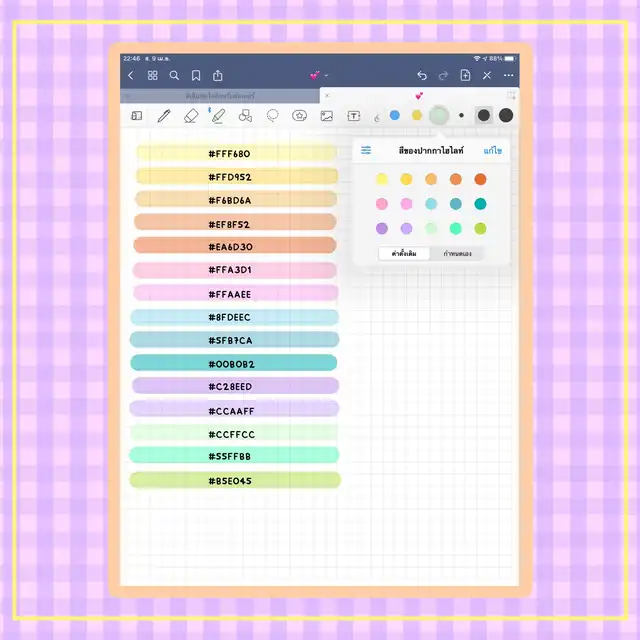Tap the #FFF680 yellow highlighted stroke
The width and height of the screenshot is (640, 640).
coord(236,154)
